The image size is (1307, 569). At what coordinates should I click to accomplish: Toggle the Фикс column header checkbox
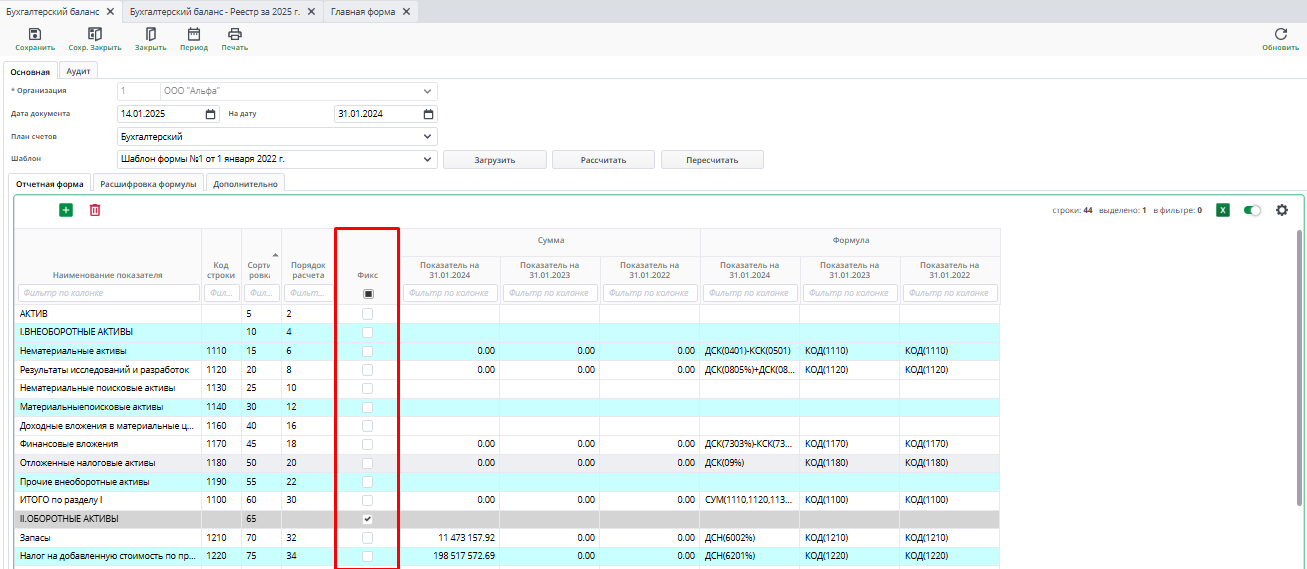click(368, 294)
